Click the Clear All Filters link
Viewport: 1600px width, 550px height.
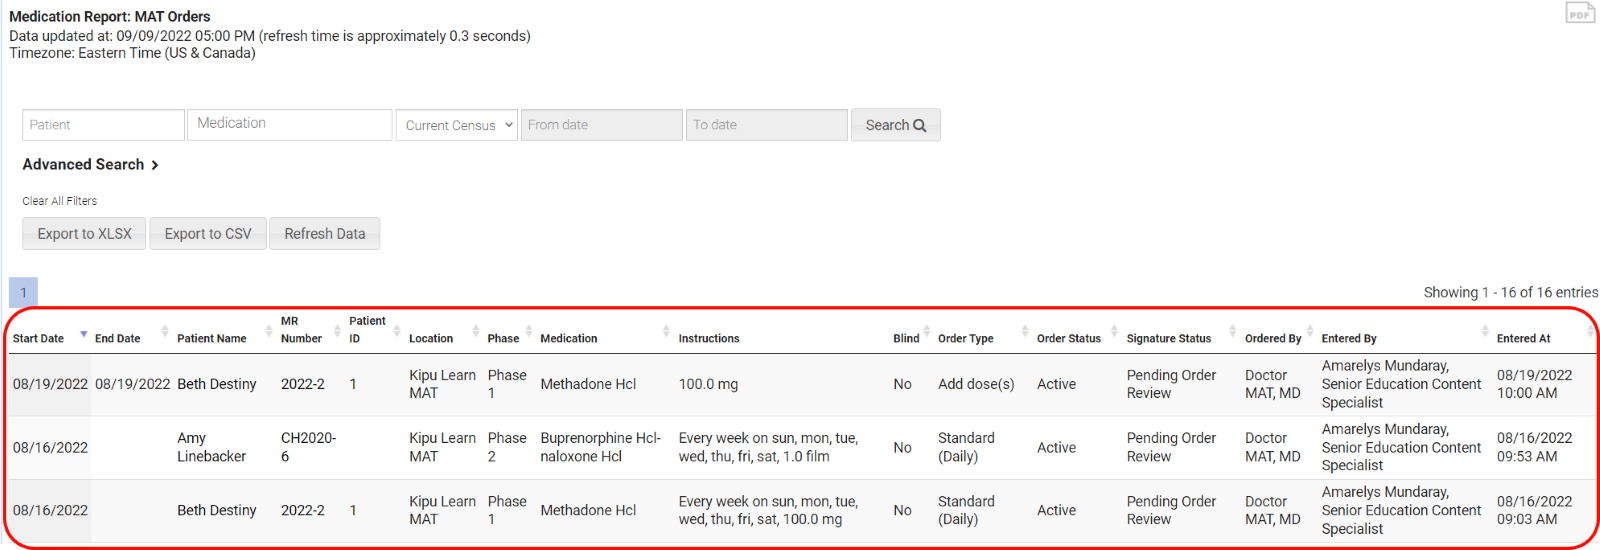click(x=60, y=201)
